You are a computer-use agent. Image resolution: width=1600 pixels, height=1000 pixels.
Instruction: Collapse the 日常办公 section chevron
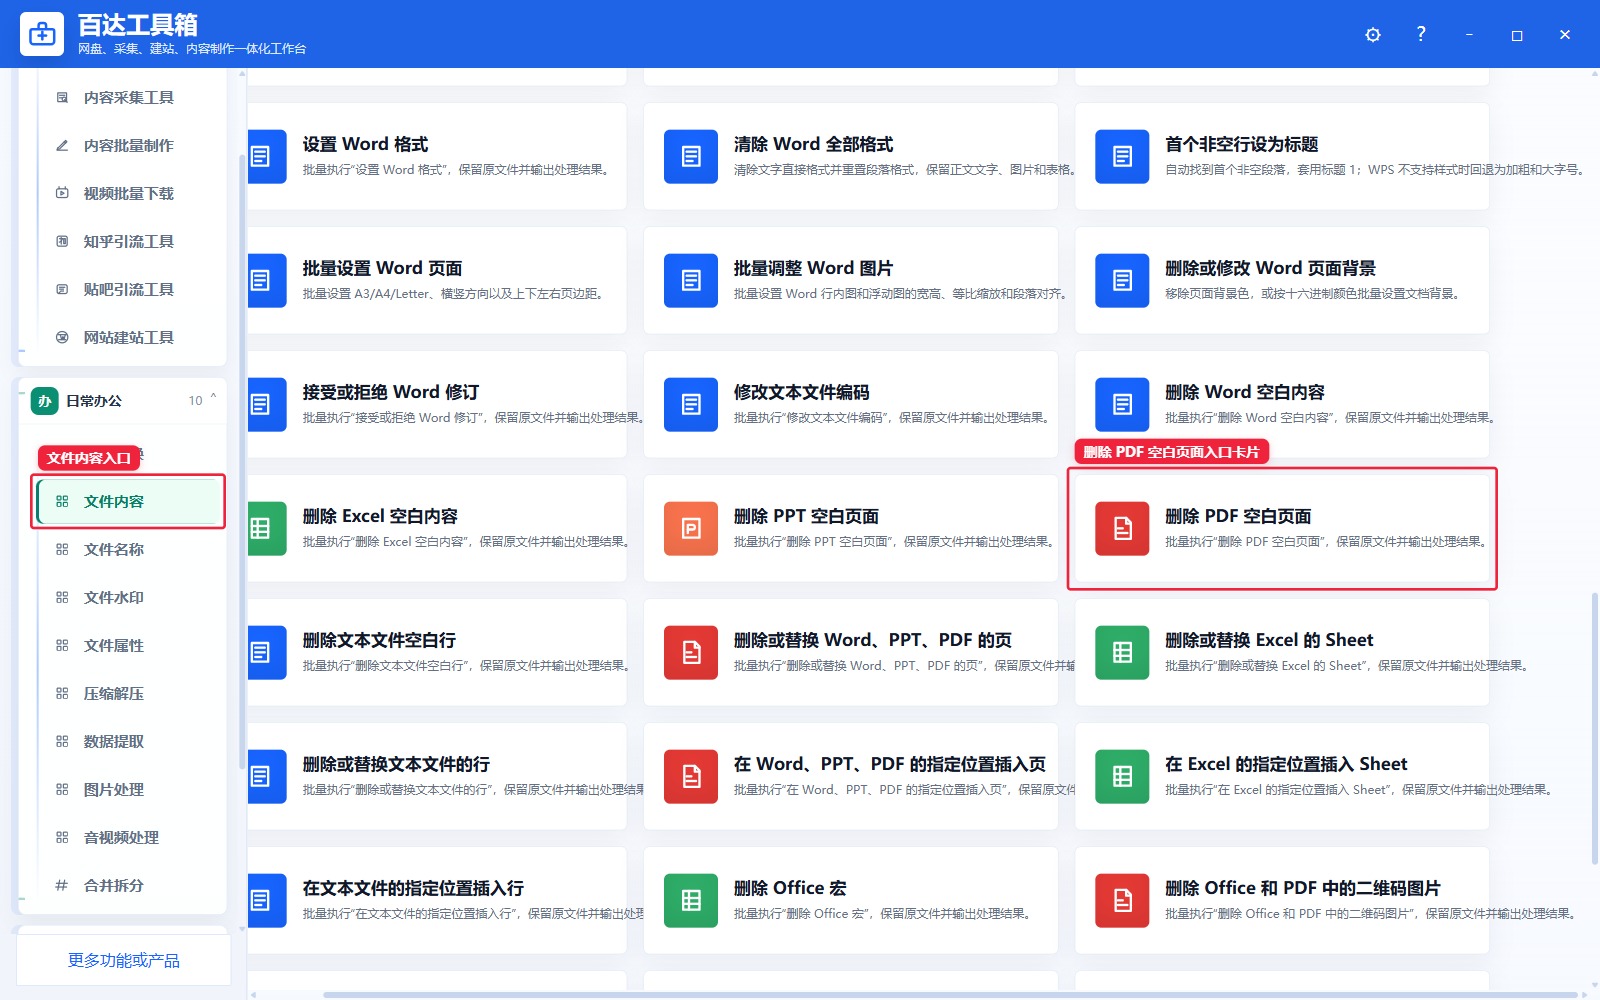pos(213,398)
